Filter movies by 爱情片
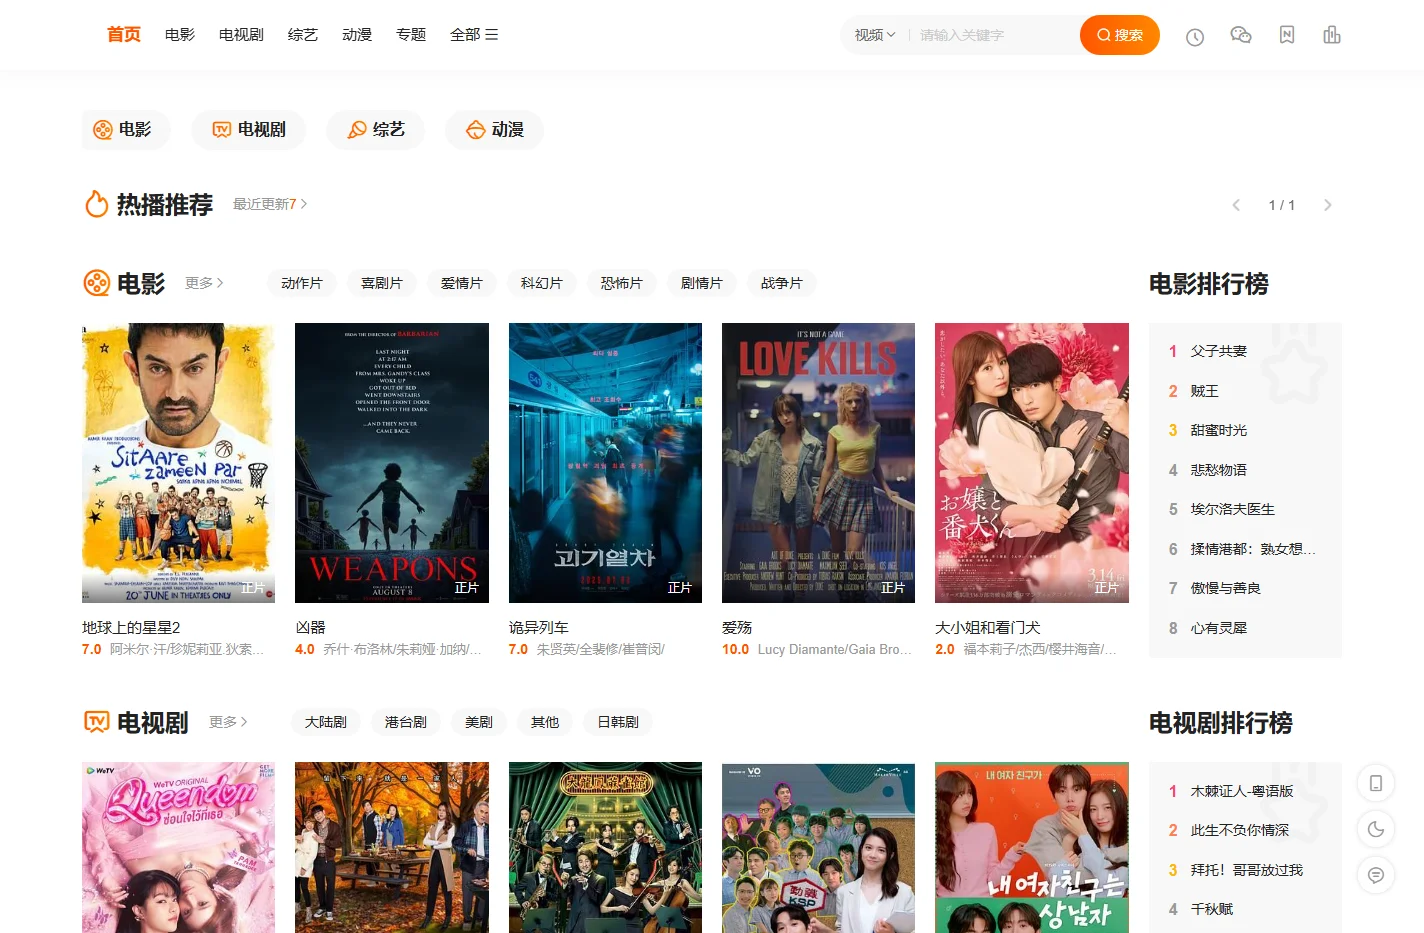1424x933 pixels. click(x=462, y=283)
